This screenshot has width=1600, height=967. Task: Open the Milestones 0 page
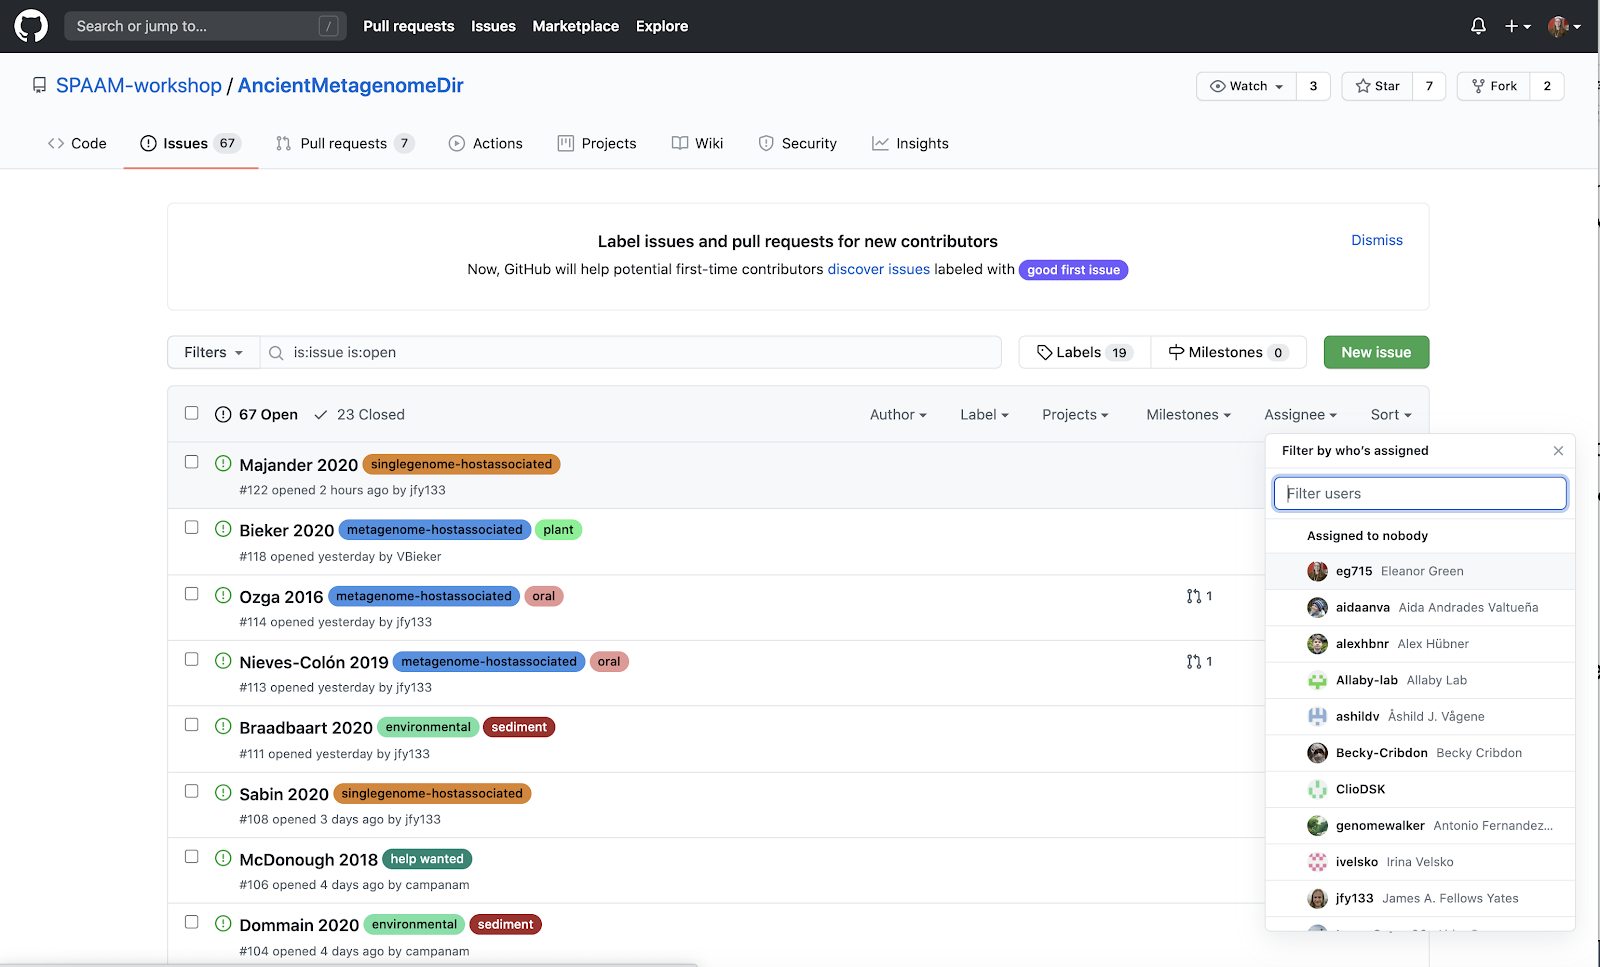click(1229, 352)
